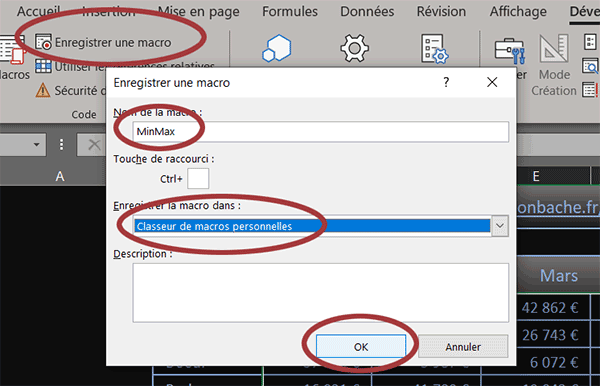This screenshot has height=386, width=600.
Task: Switch to Insertion tab
Action: (109, 11)
